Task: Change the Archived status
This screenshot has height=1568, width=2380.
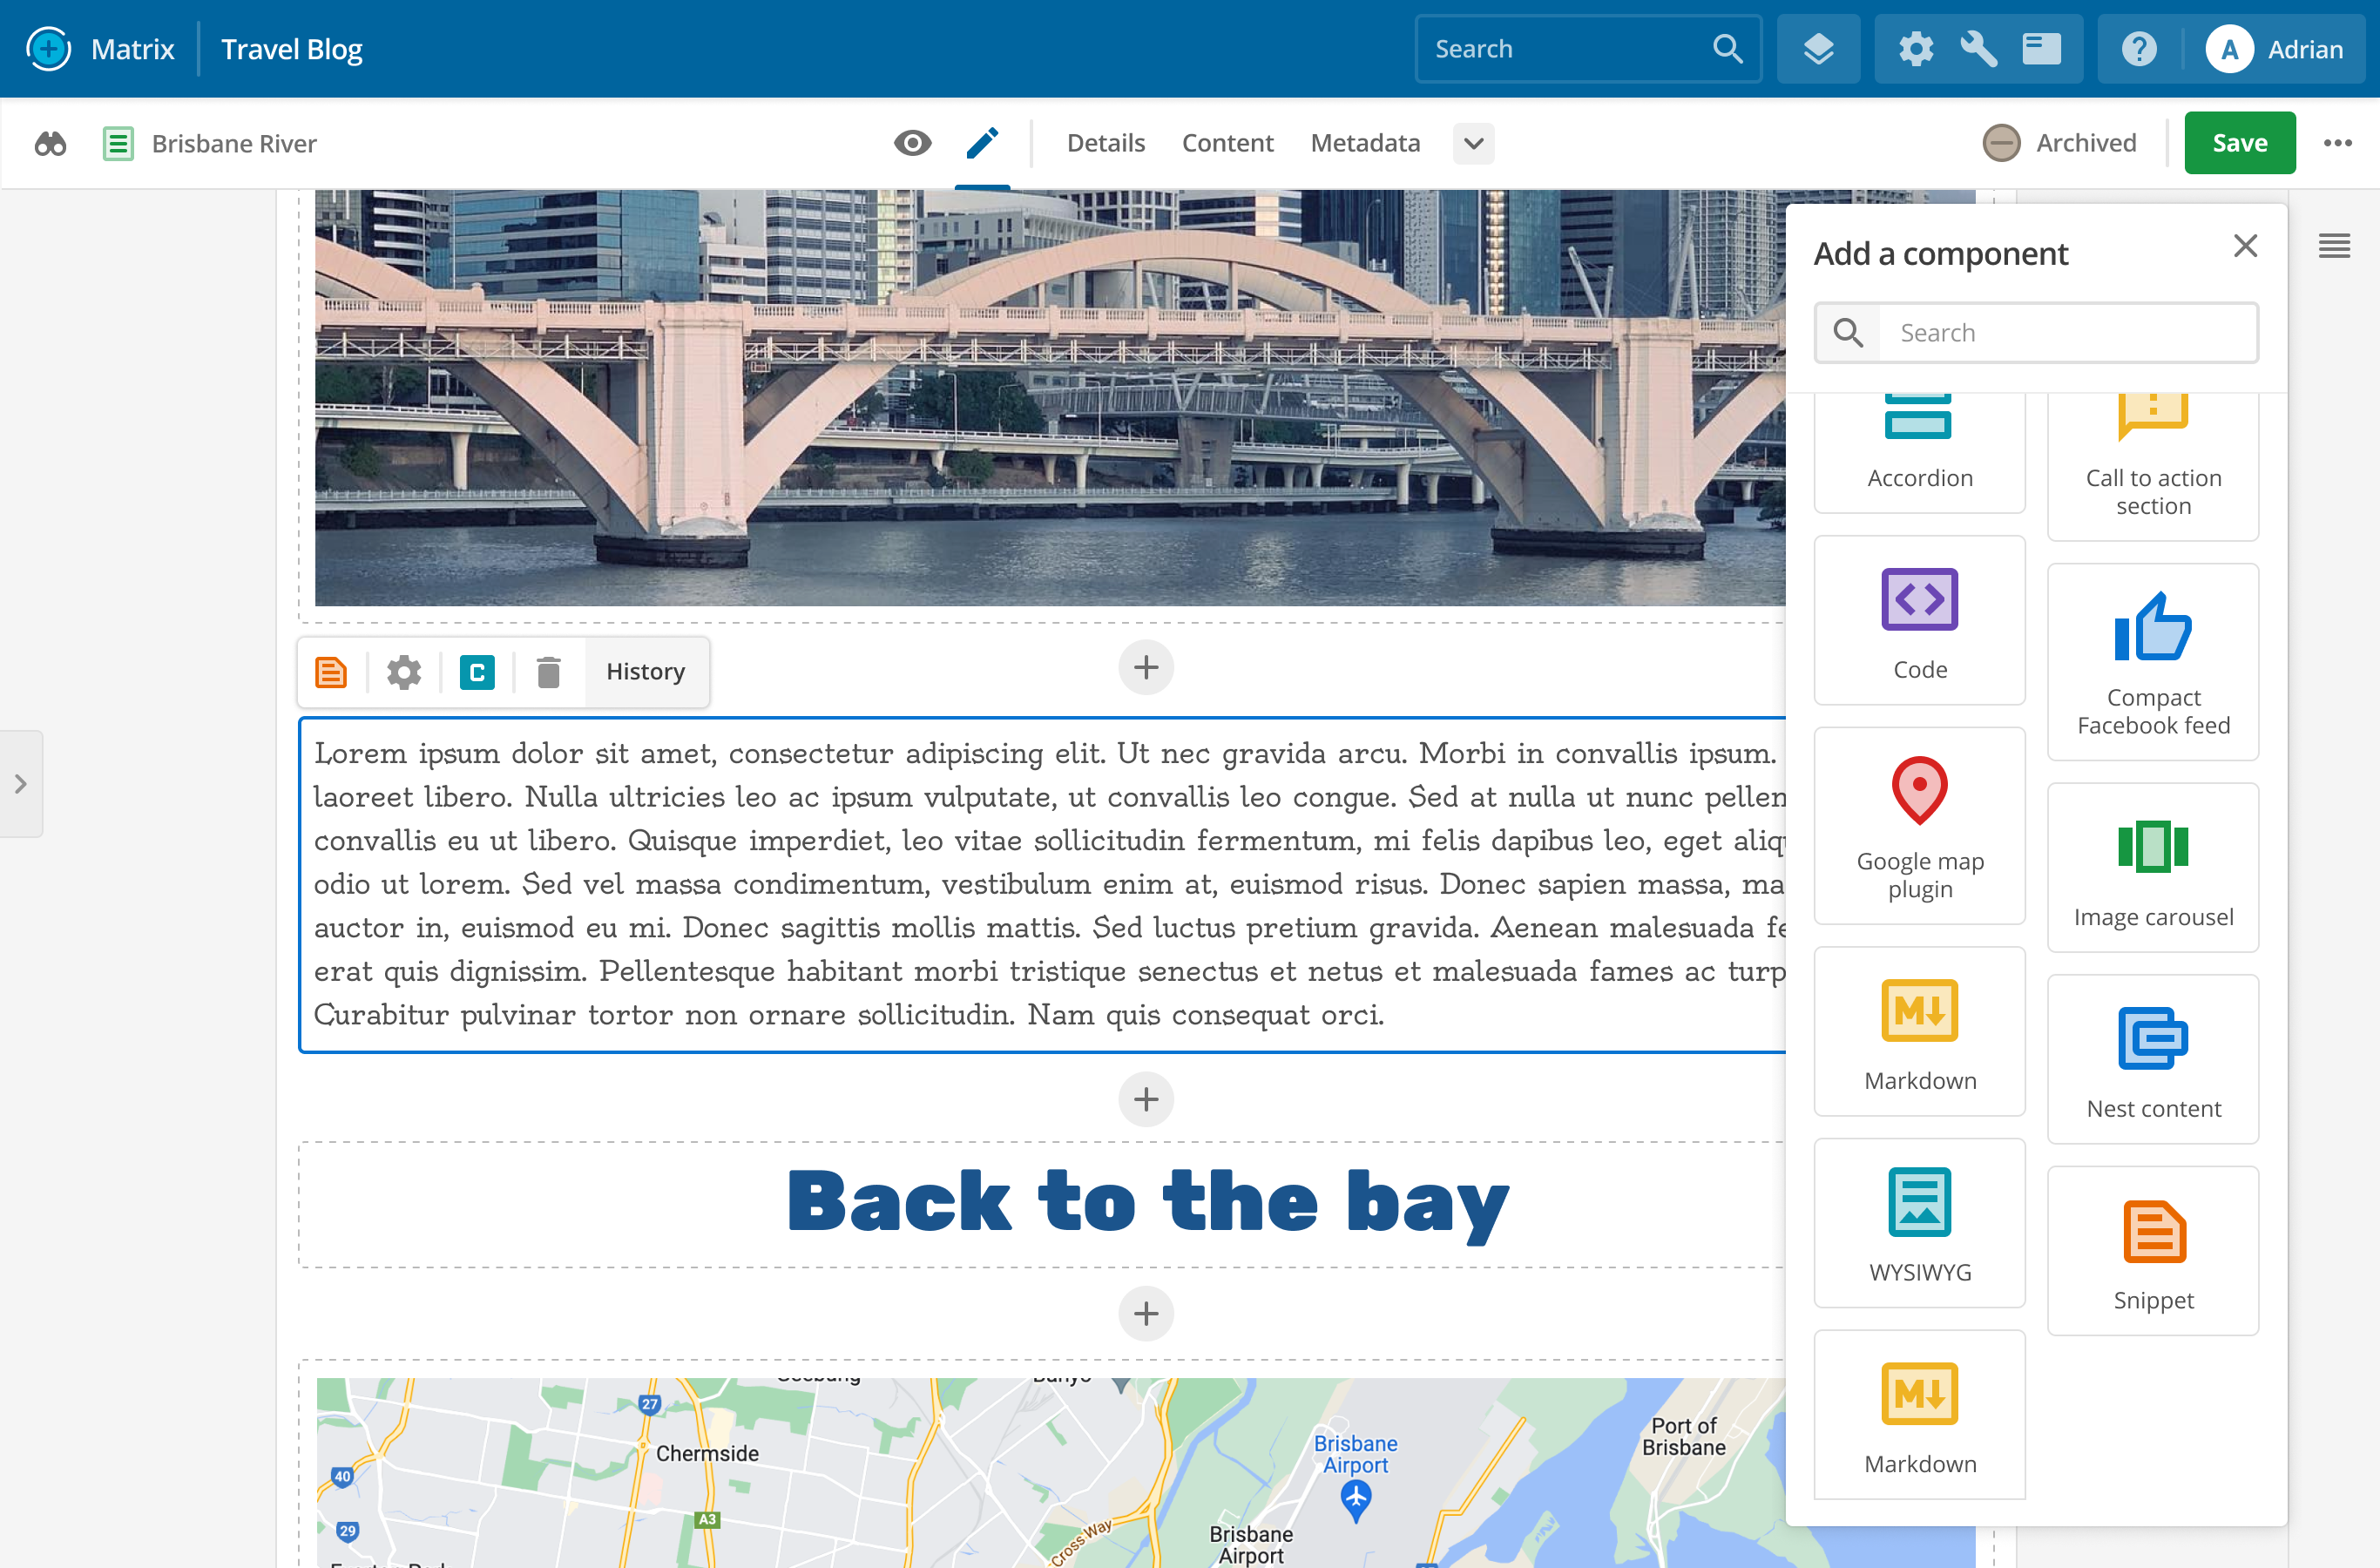Action: pos(2059,143)
